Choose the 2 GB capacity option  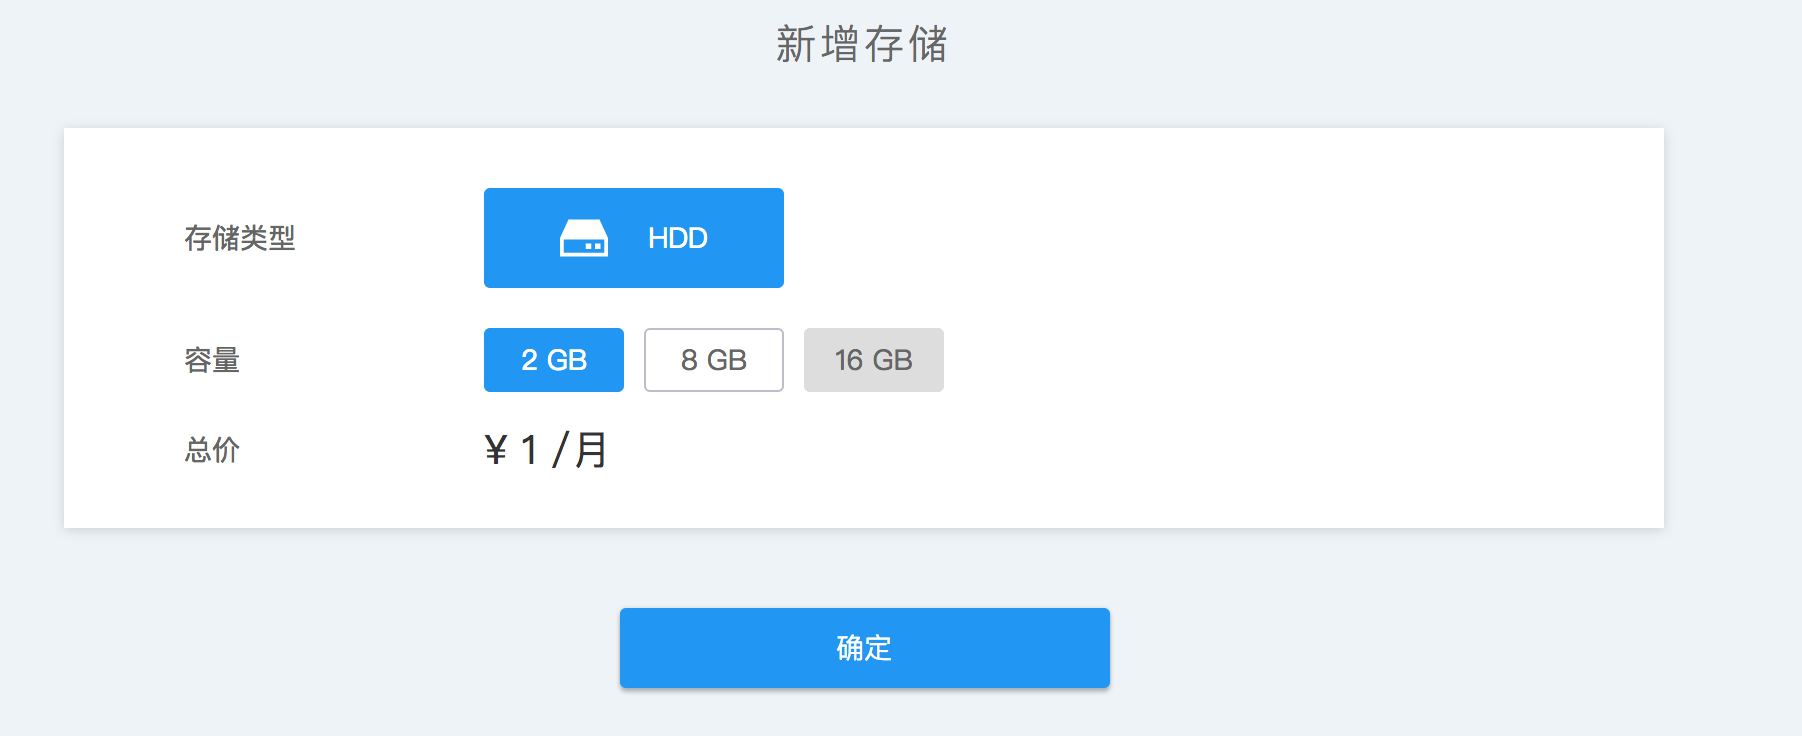[554, 360]
